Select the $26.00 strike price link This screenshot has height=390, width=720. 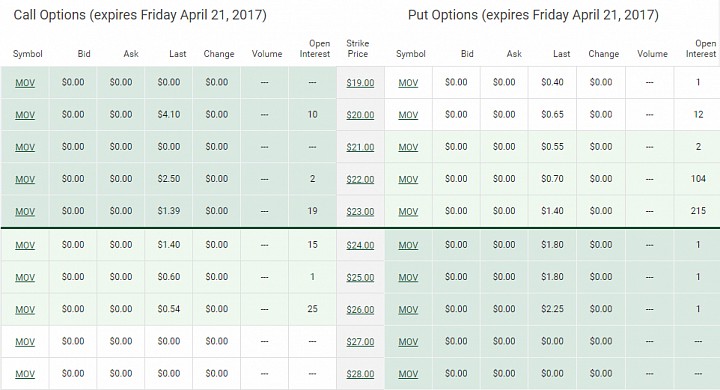360,310
